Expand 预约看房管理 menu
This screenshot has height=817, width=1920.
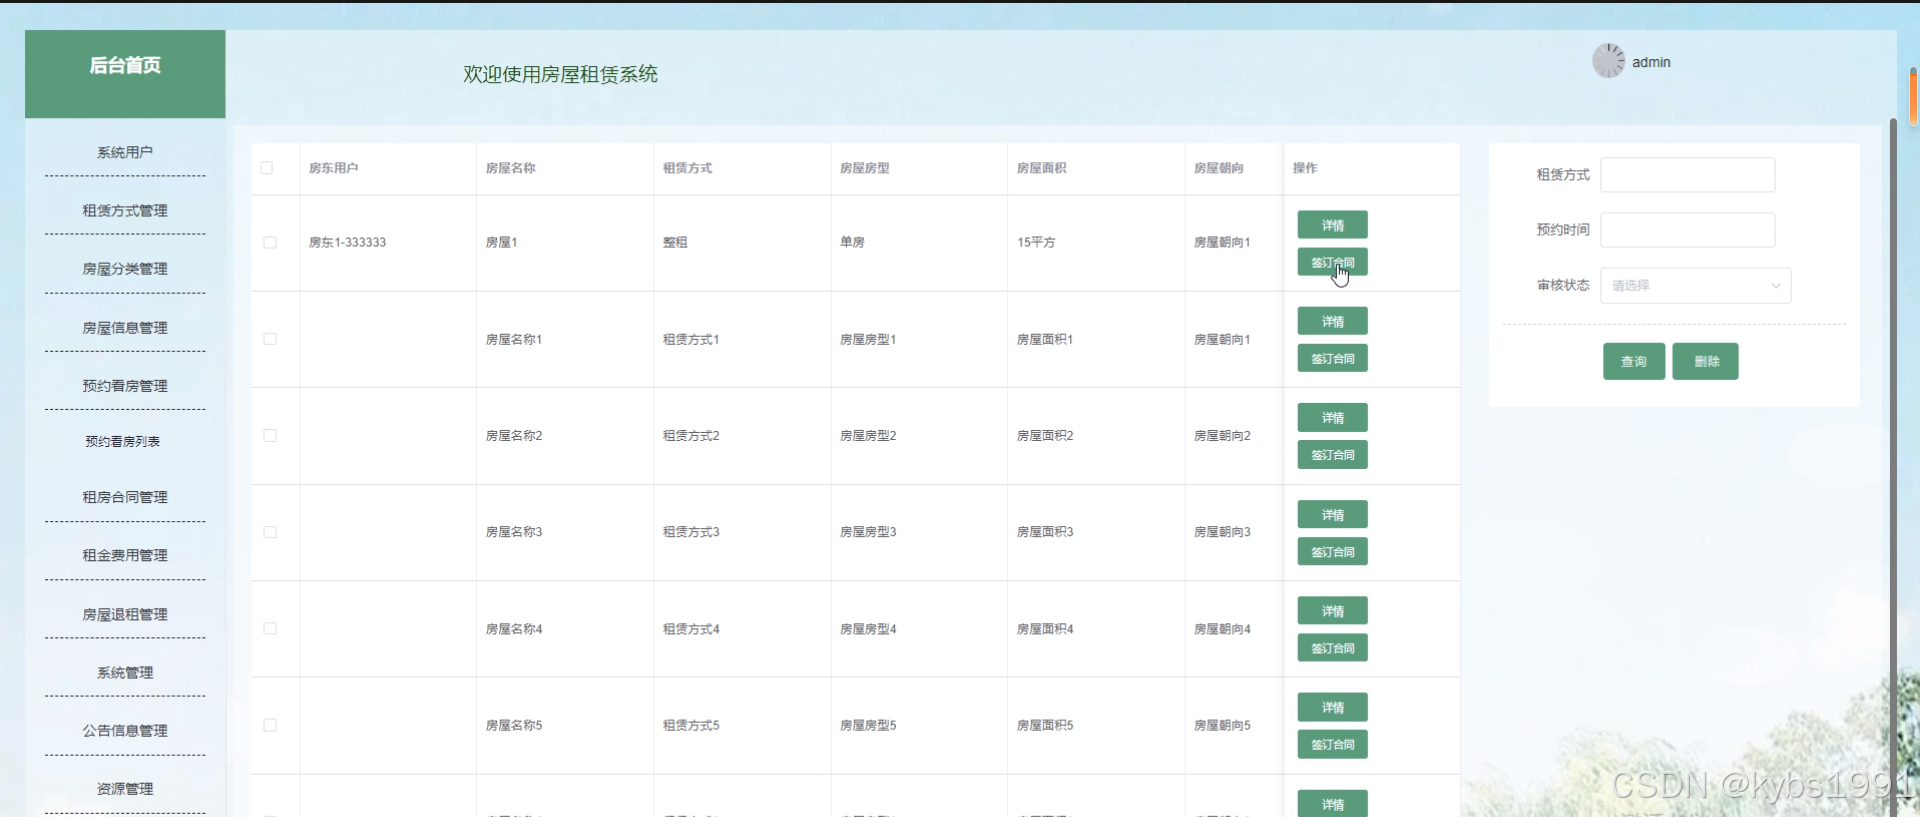(x=125, y=385)
